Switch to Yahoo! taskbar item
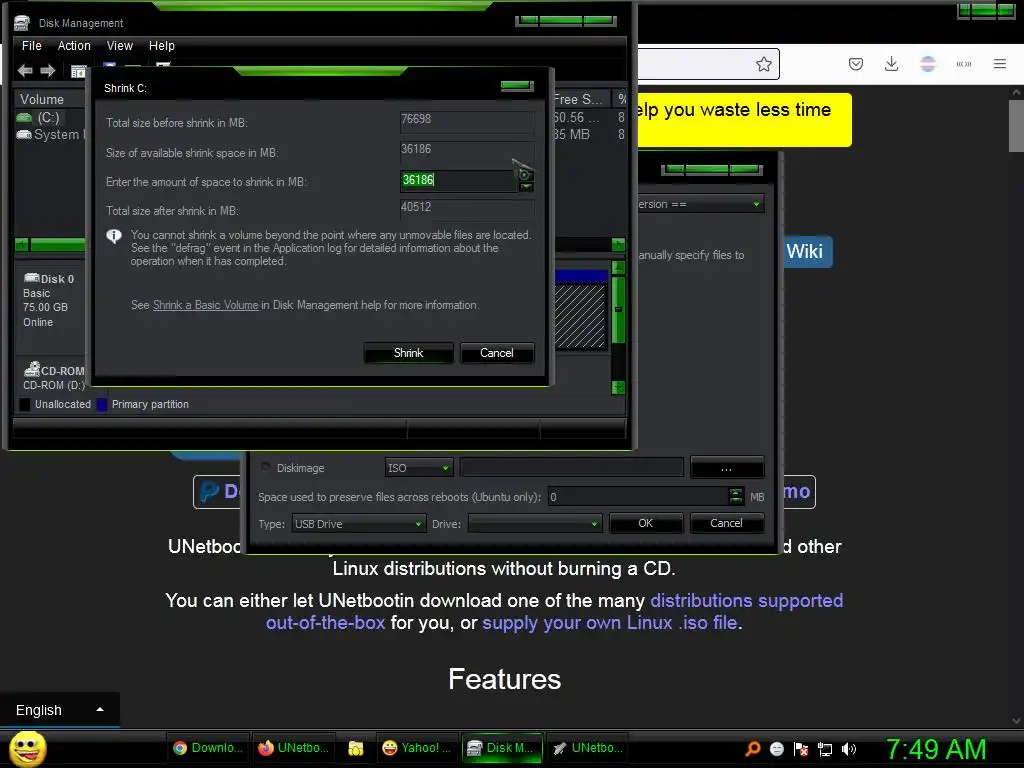This screenshot has height=768, width=1024. [x=417, y=748]
